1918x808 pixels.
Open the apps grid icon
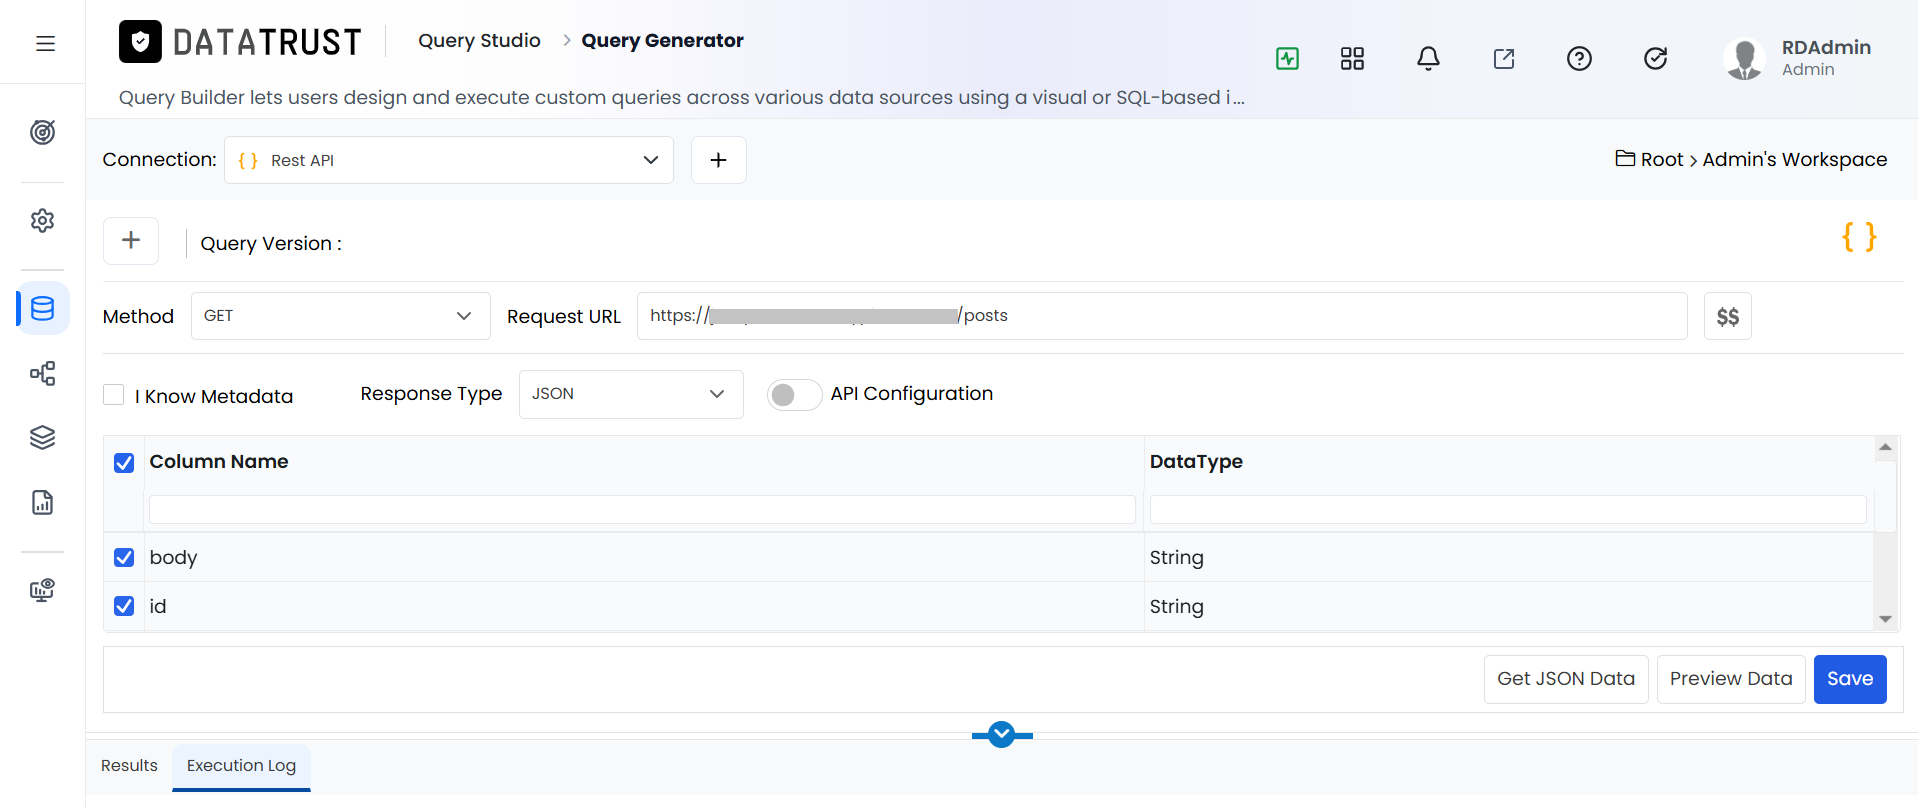coord(1352,58)
